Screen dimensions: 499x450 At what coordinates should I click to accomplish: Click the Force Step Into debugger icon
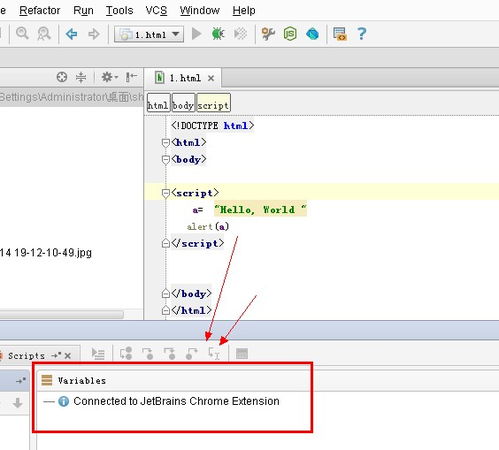(x=169, y=354)
